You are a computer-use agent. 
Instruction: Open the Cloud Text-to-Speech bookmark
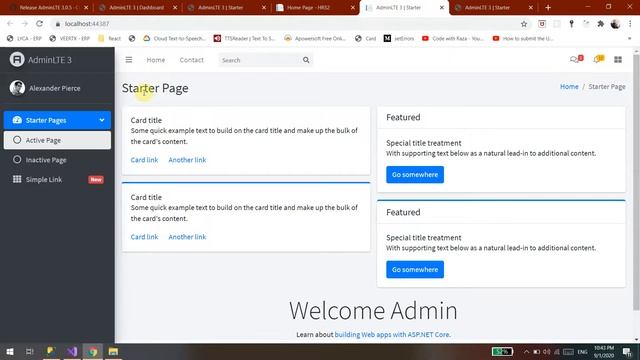174,38
